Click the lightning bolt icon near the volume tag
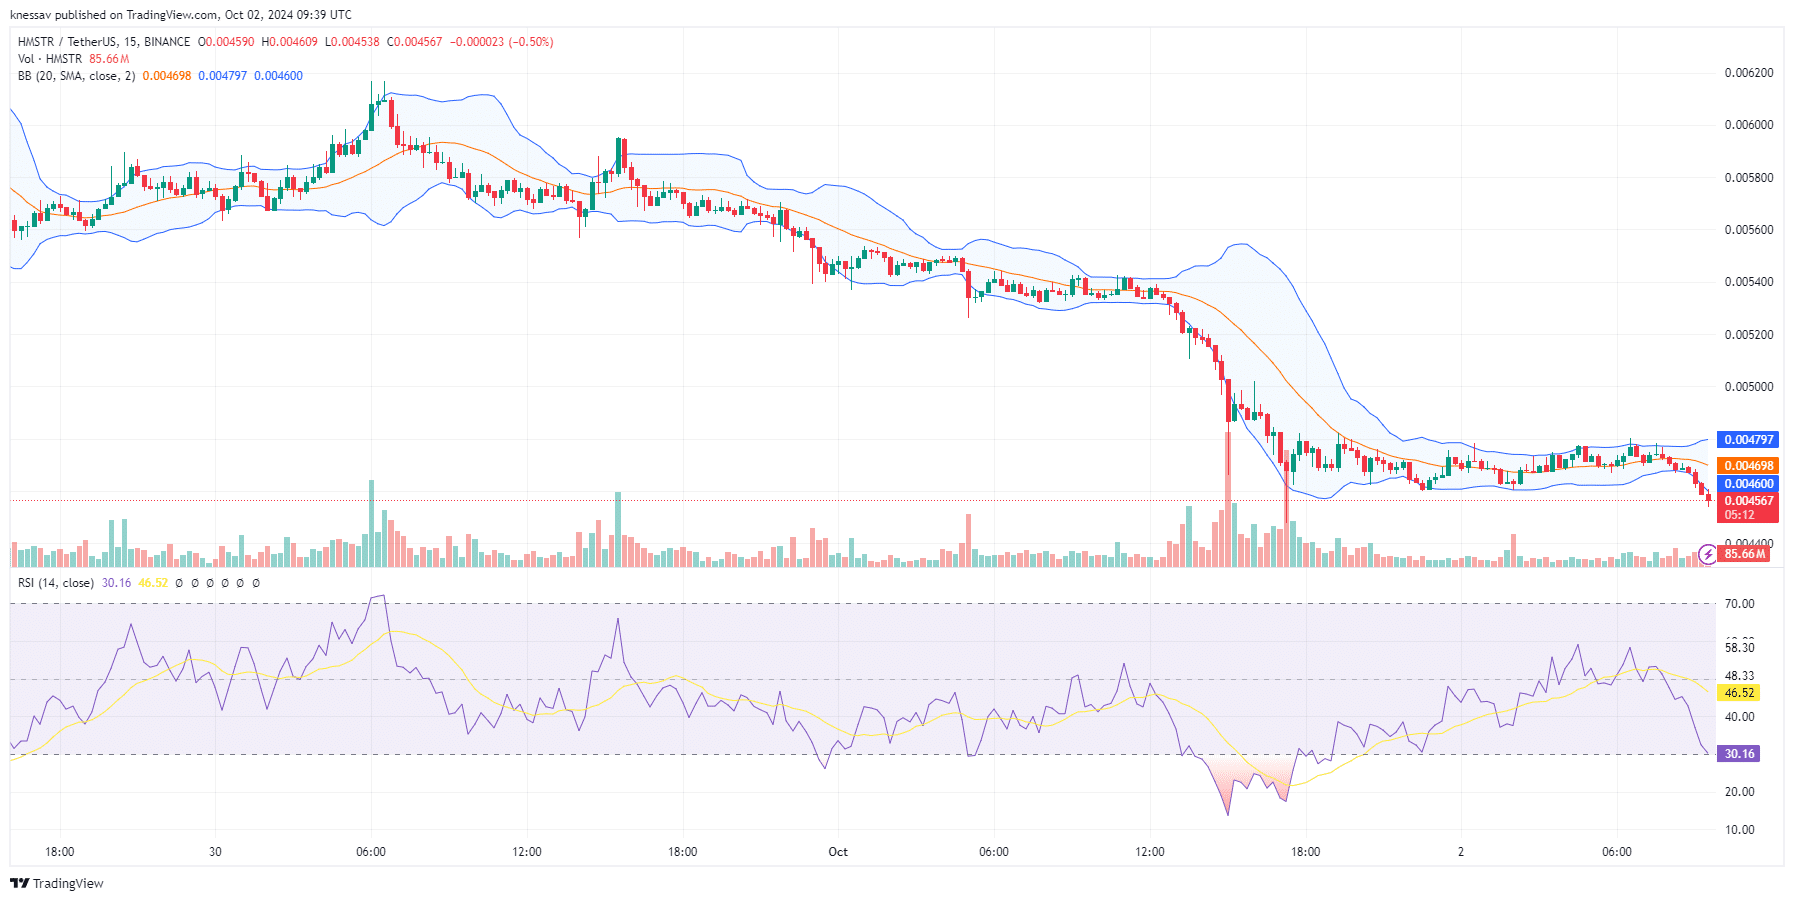The width and height of the screenshot is (1794, 901). coord(1708,553)
